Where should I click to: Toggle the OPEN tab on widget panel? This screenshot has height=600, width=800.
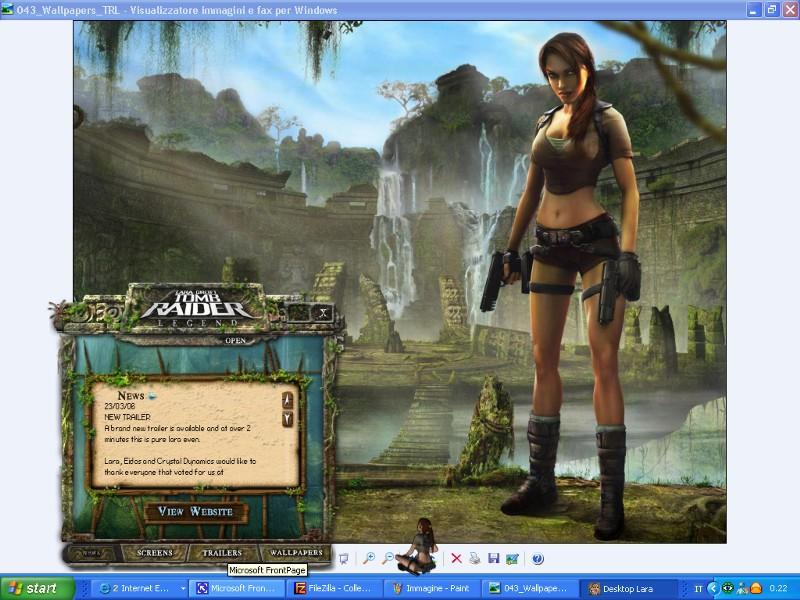(235, 340)
